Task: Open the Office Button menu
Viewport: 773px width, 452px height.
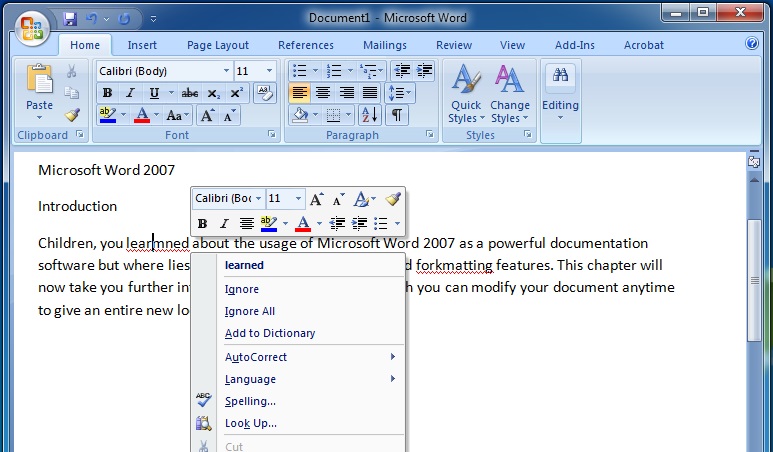Action: pyautogui.click(x=32, y=28)
